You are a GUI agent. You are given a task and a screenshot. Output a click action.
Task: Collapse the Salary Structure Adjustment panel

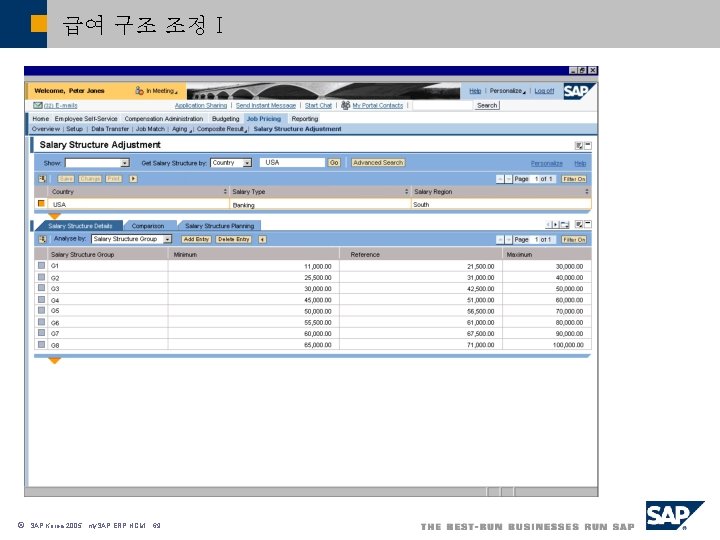pyautogui.click(x=587, y=146)
